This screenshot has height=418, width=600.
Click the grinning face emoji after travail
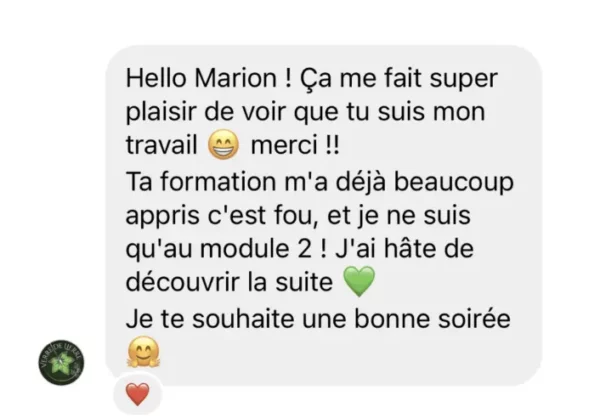(x=223, y=145)
